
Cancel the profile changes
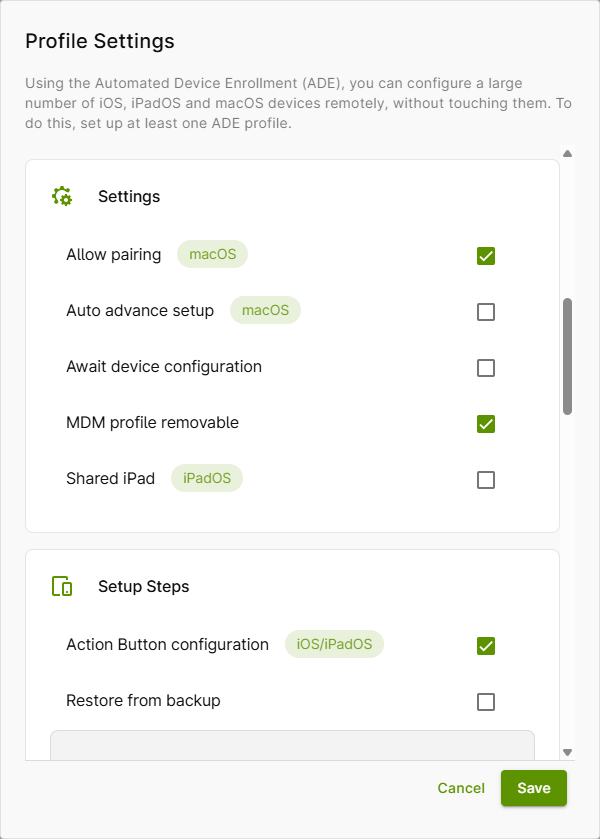(461, 788)
